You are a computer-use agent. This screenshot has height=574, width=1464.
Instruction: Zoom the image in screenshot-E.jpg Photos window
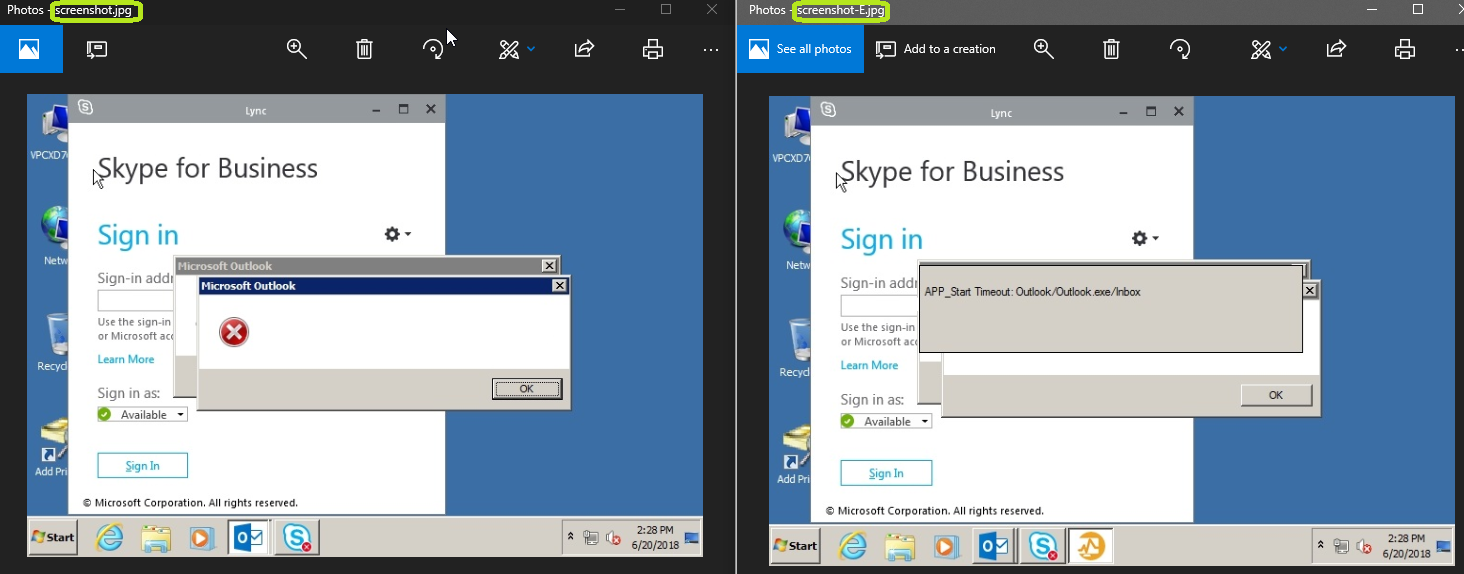click(x=1044, y=49)
